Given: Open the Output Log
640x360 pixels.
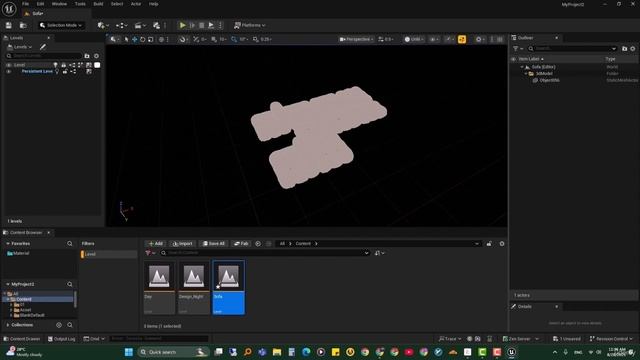Looking at the screenshot, I should click(x=62, y=339).
